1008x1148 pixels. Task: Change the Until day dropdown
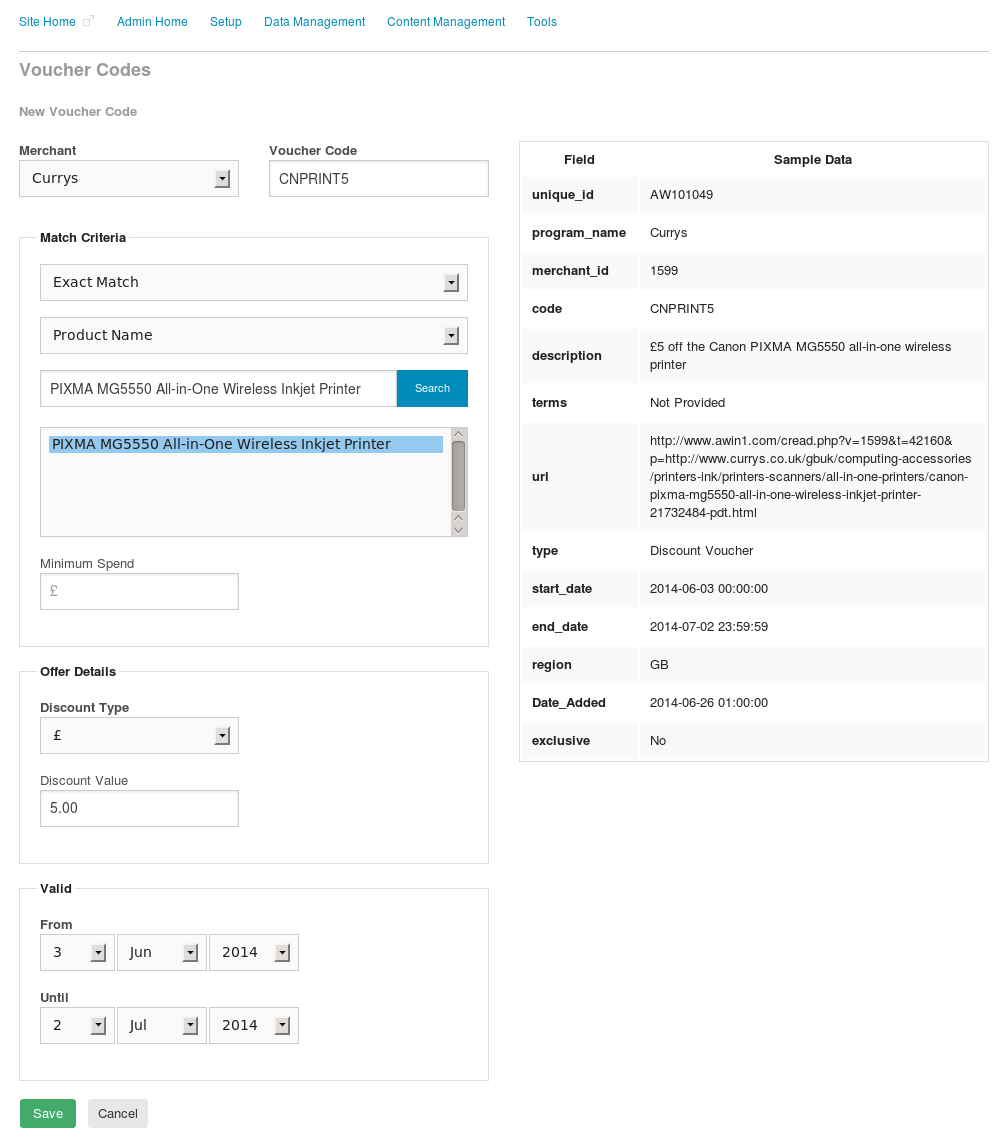(x=77, y=1026)
